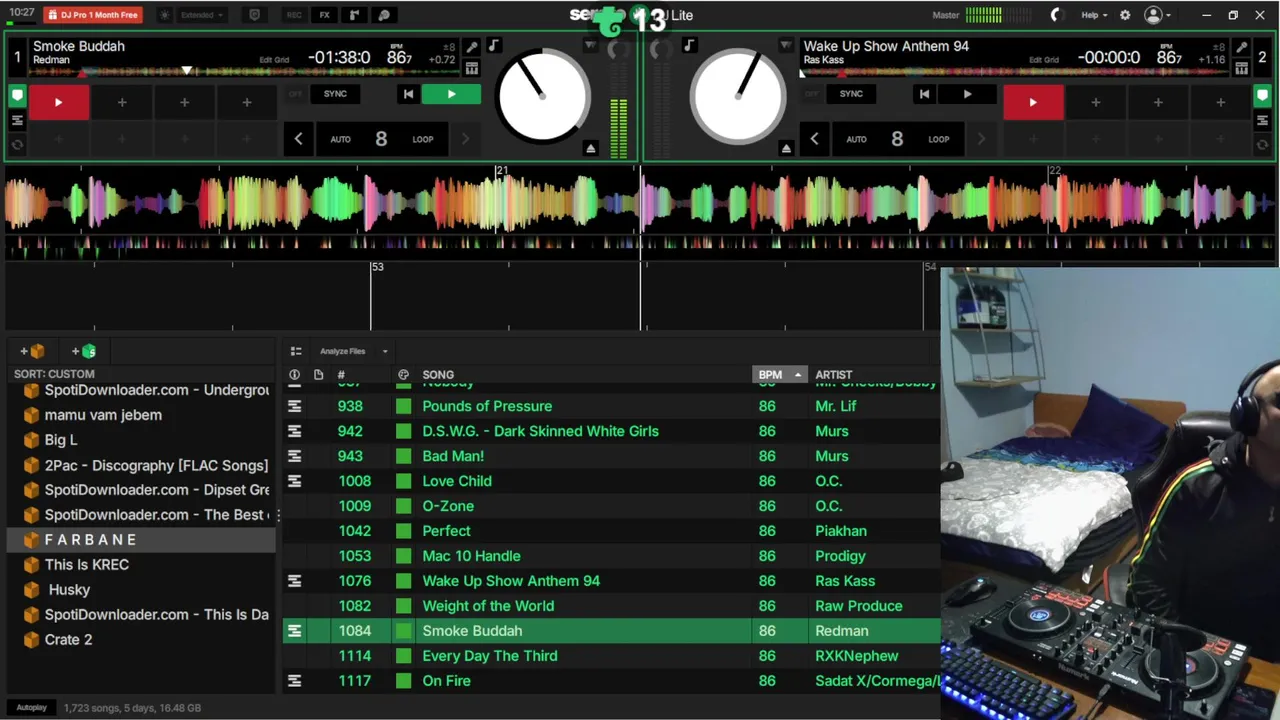The image size is (1280, 720).
Task: Add fourth cue point on deck 2
Action: click(1220, 102)
